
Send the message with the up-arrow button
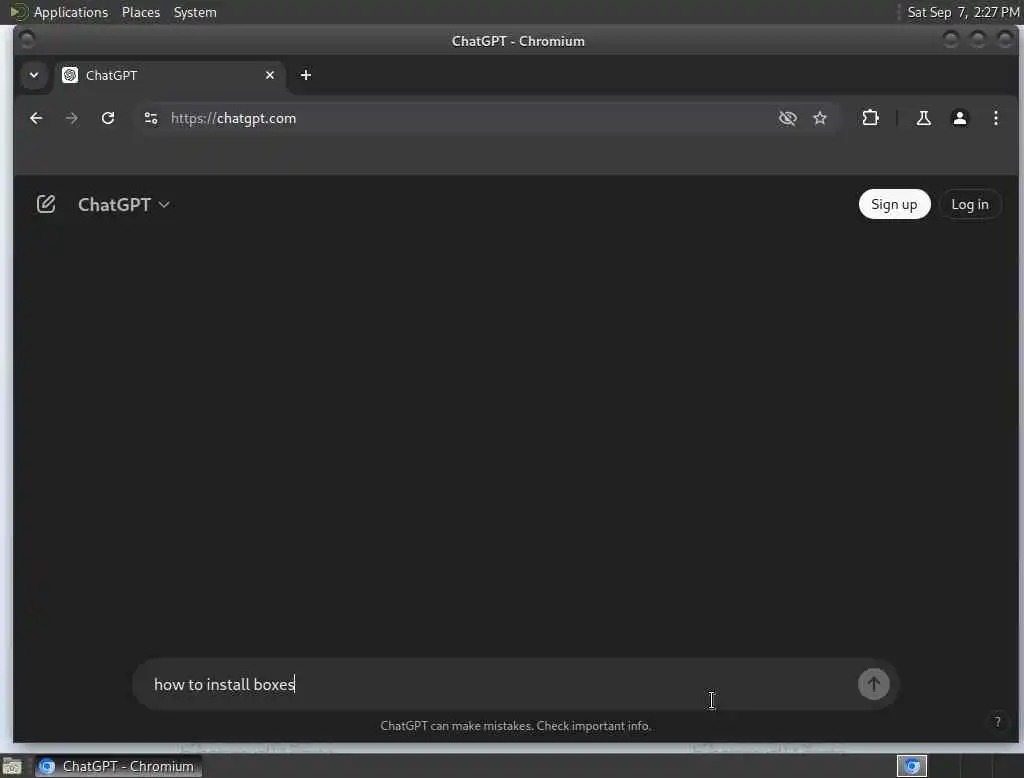click(873, 684)
